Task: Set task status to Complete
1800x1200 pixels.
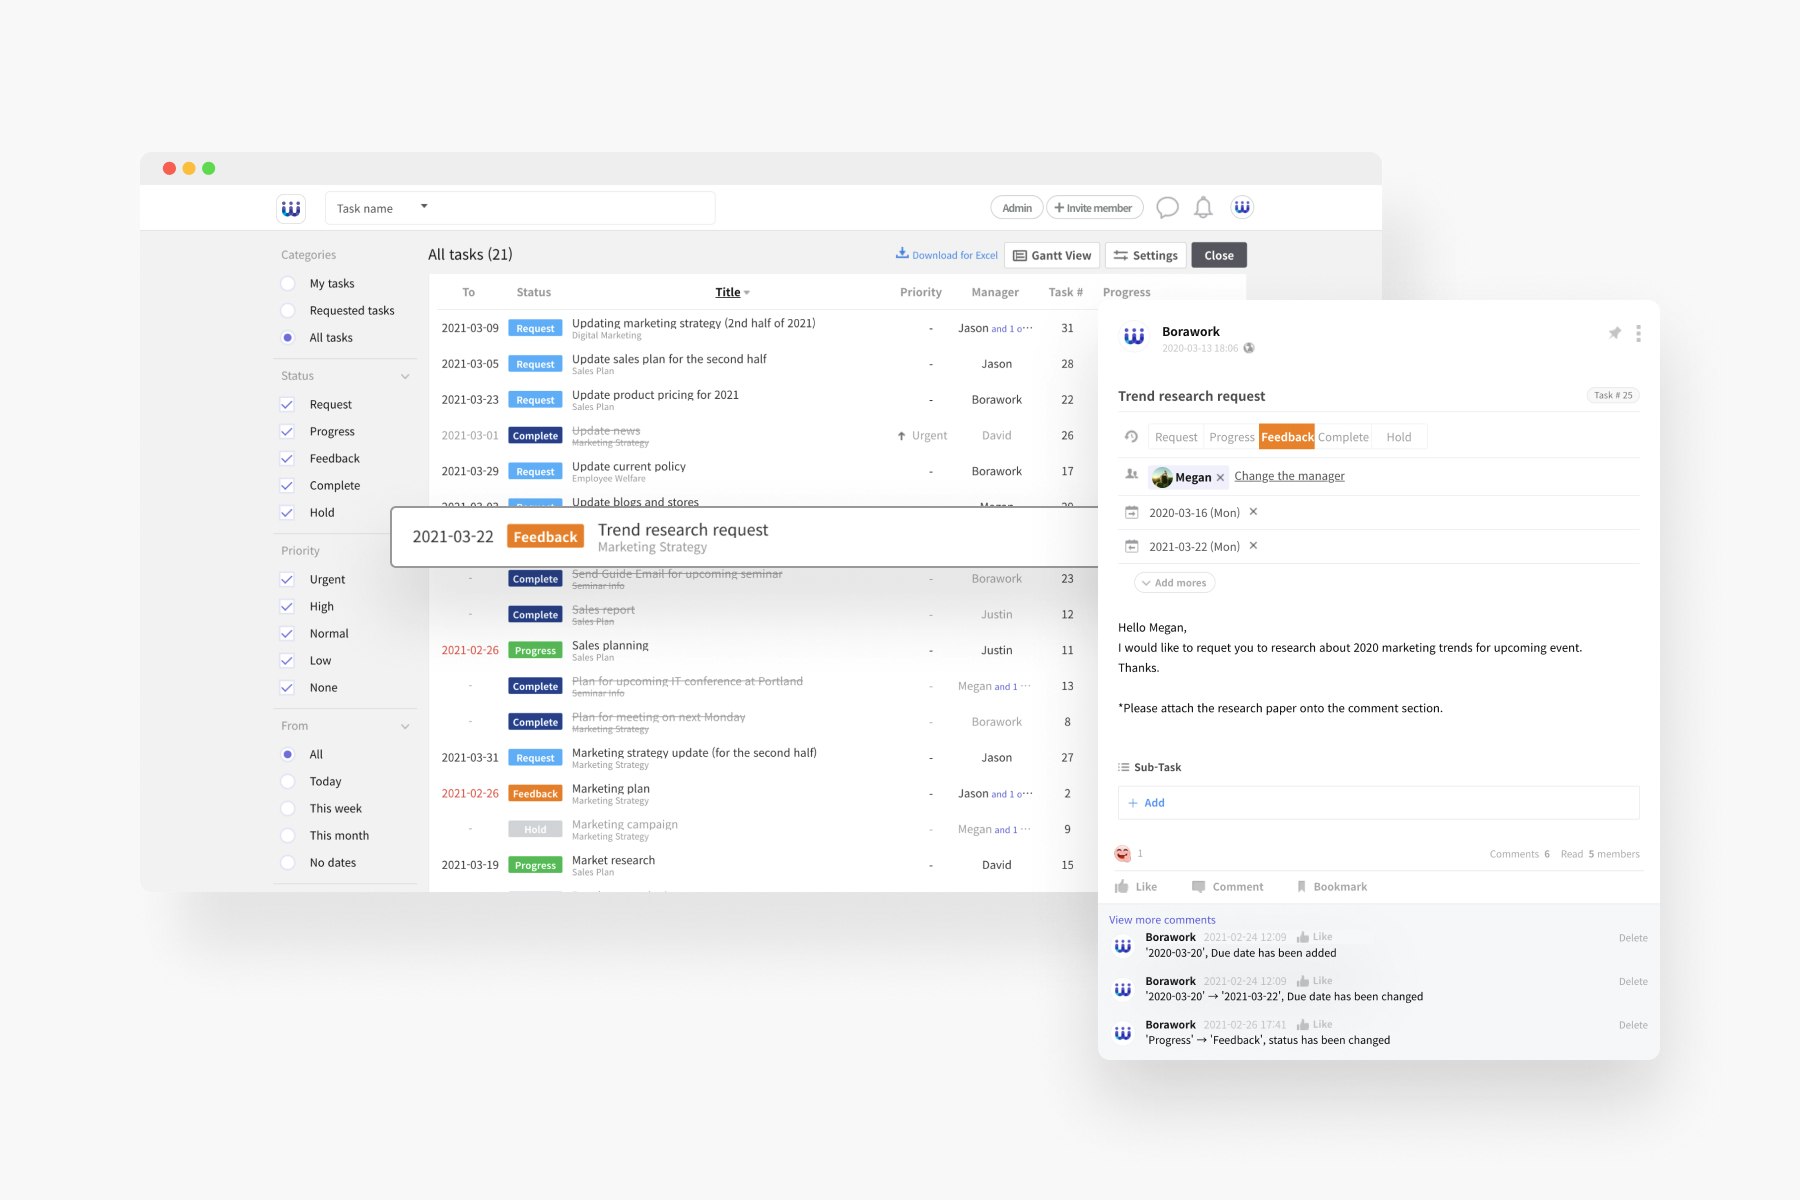Action: 1343,437
